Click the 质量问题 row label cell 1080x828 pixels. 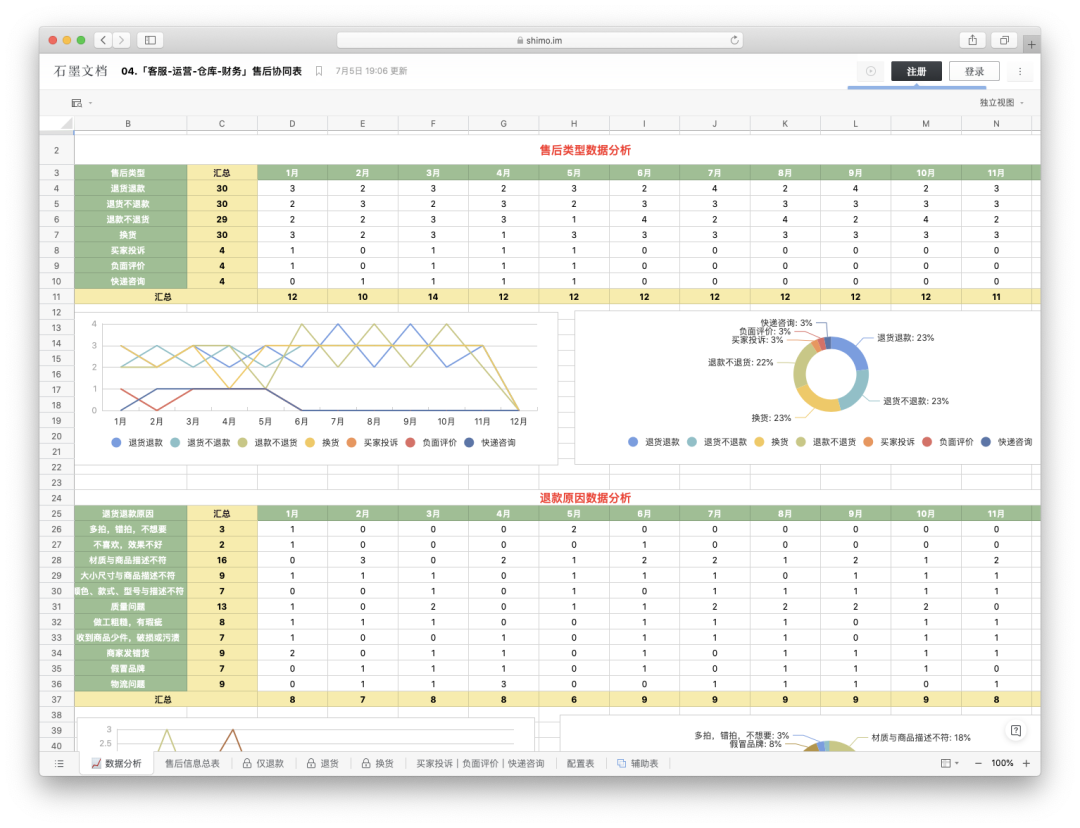click(130, 606)
